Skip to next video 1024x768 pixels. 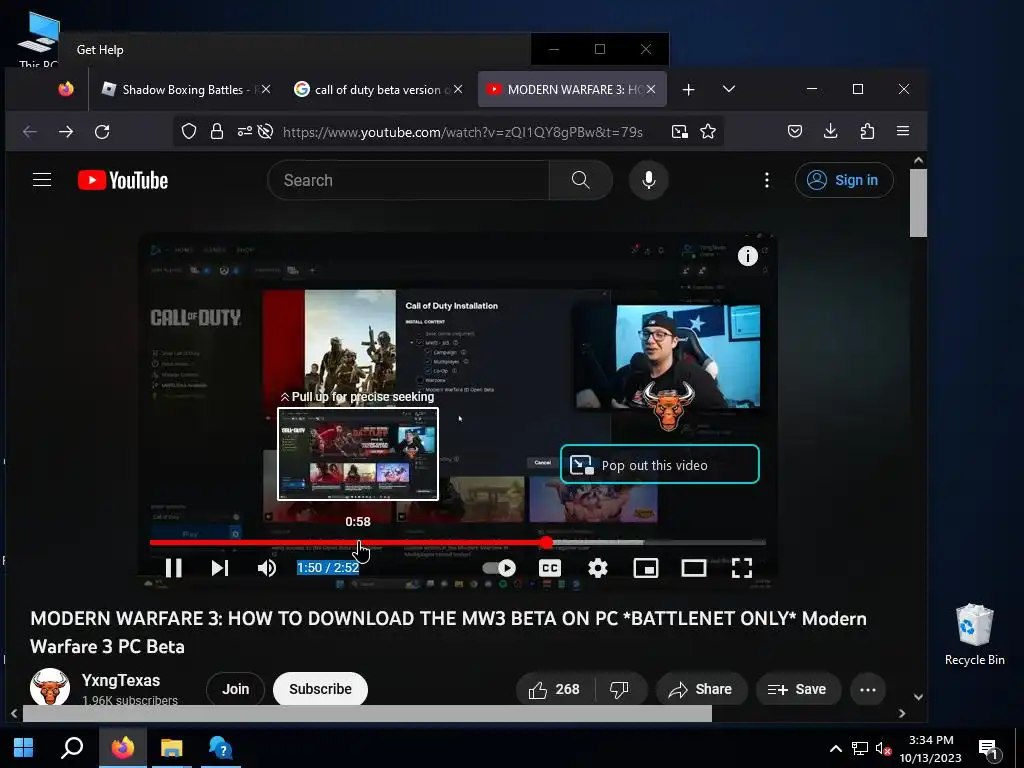[220, 568]
